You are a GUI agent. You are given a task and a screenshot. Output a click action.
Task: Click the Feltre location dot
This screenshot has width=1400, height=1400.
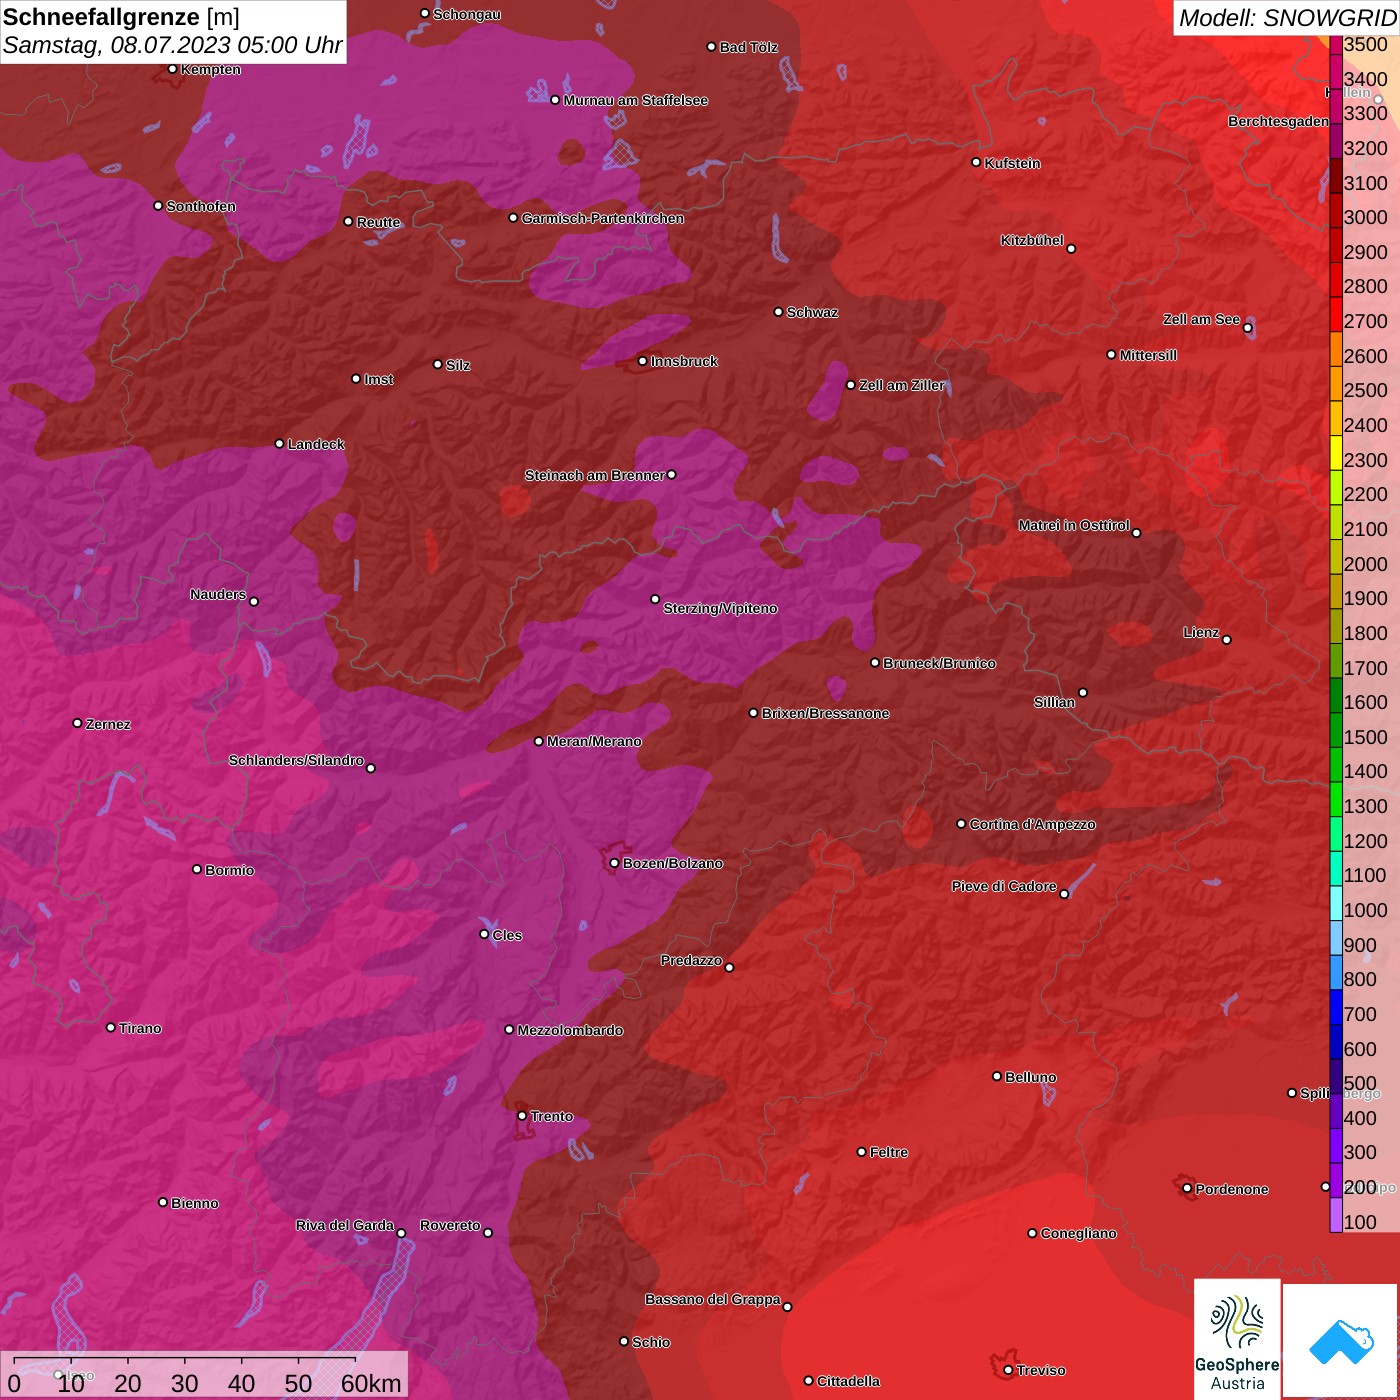(x=861, y=1152)
